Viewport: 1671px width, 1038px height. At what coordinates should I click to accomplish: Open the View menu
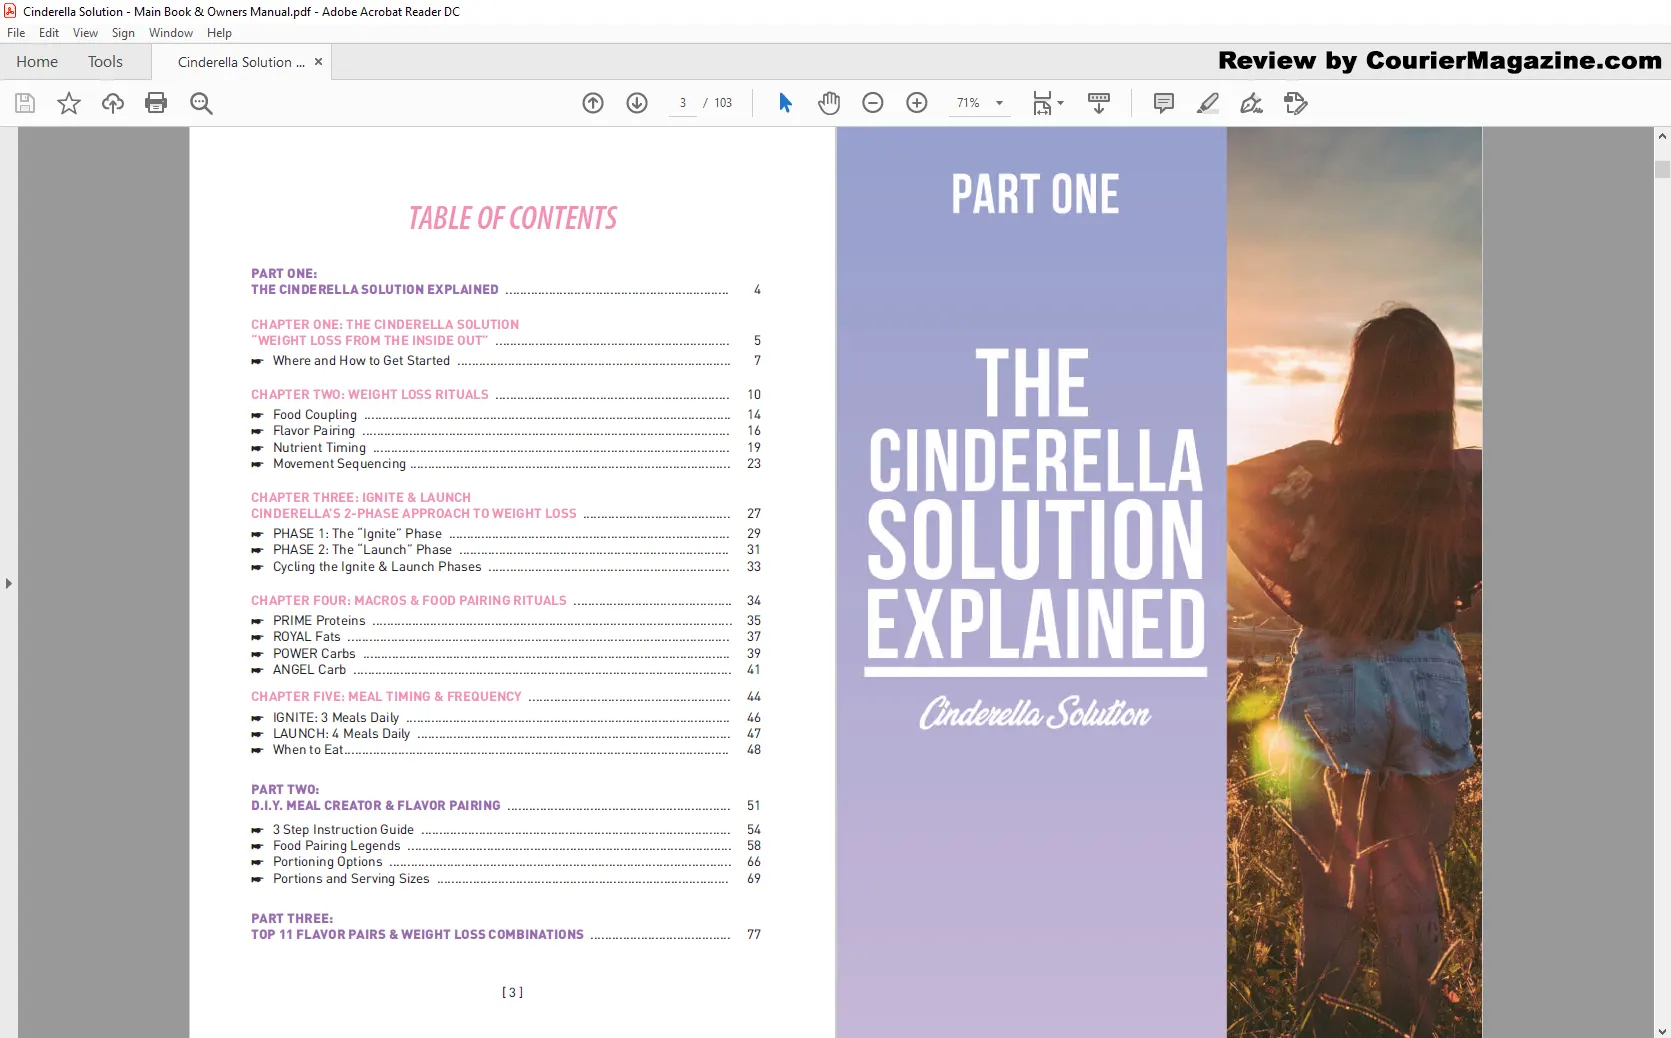85,33
